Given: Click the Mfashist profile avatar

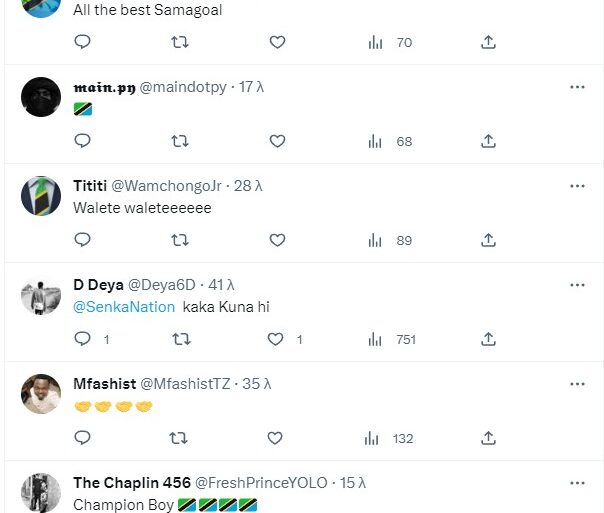Looking at the screenshot, I should (41, 394).
